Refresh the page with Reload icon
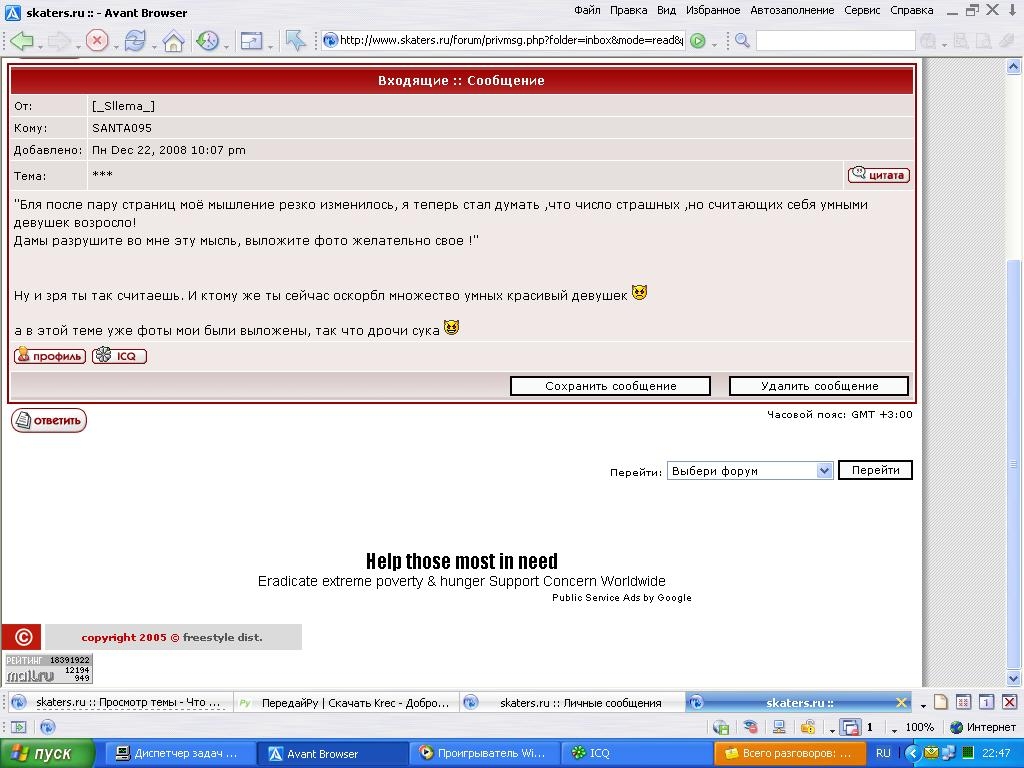This screenshot has width=1024, height=768. point(134,41)
